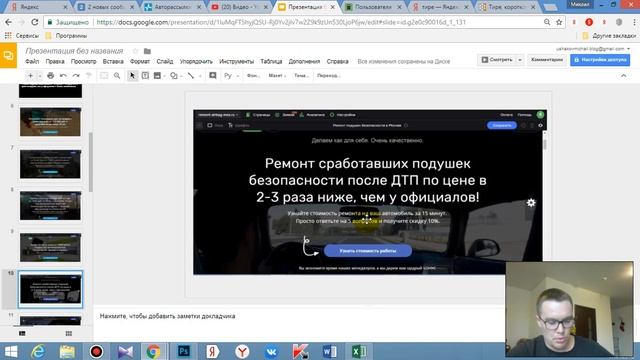Open the Правка menu
This screenshot has height=360, width=640.
click(55, 61)
